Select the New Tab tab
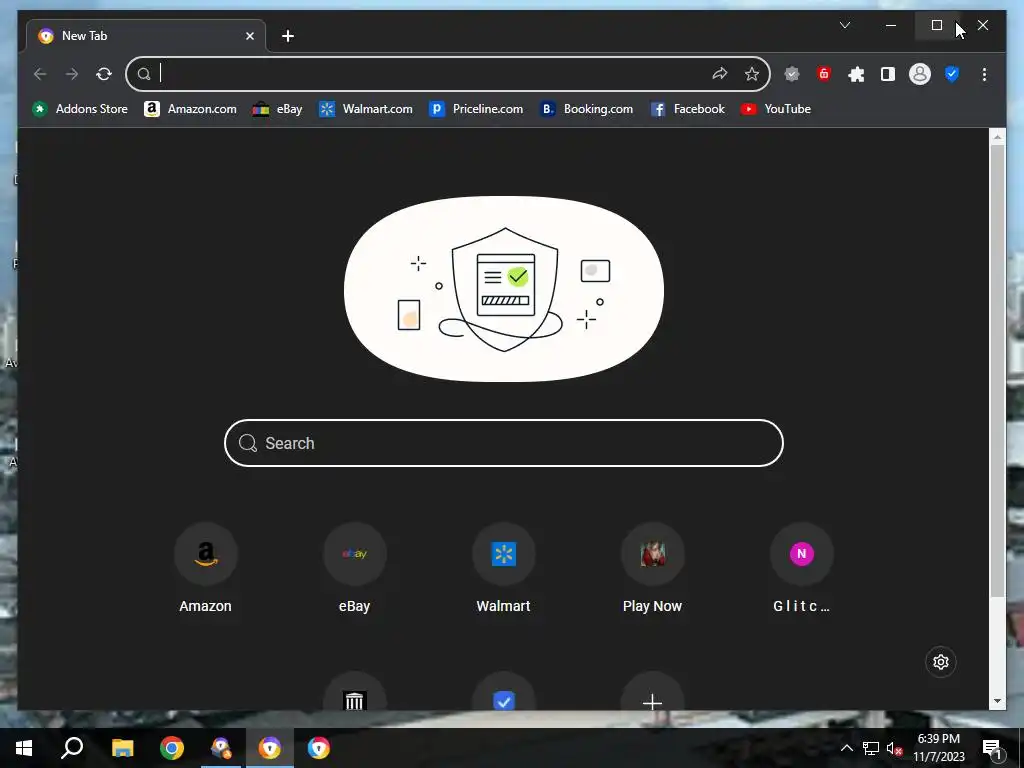The height and width of the screenshot is (768, 1024). (146, 36)
